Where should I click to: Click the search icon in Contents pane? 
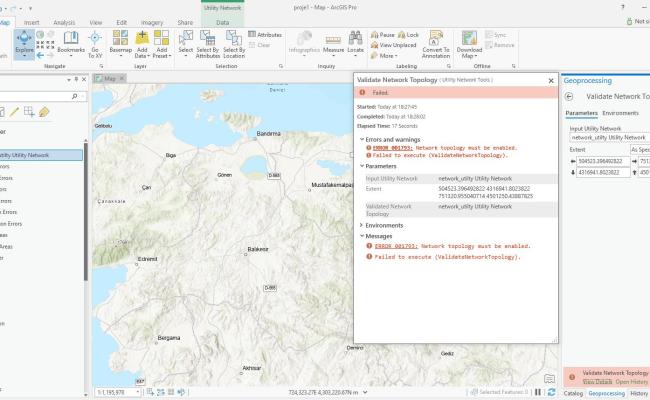[75, 96]
